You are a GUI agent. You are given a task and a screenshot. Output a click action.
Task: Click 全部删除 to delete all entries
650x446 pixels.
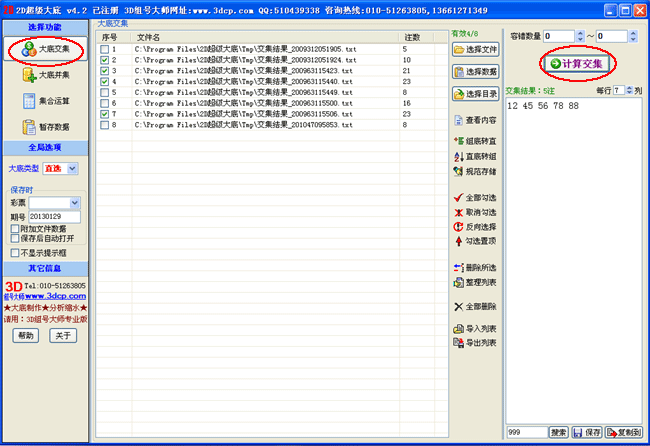pyautogui.click(x=474, y=306)
